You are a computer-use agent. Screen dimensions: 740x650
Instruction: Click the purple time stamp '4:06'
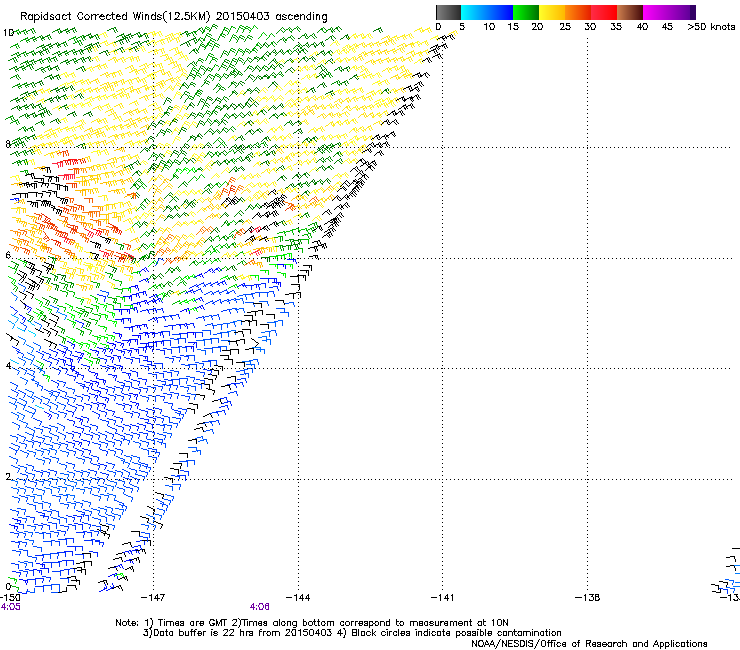[x=260, y=607]
